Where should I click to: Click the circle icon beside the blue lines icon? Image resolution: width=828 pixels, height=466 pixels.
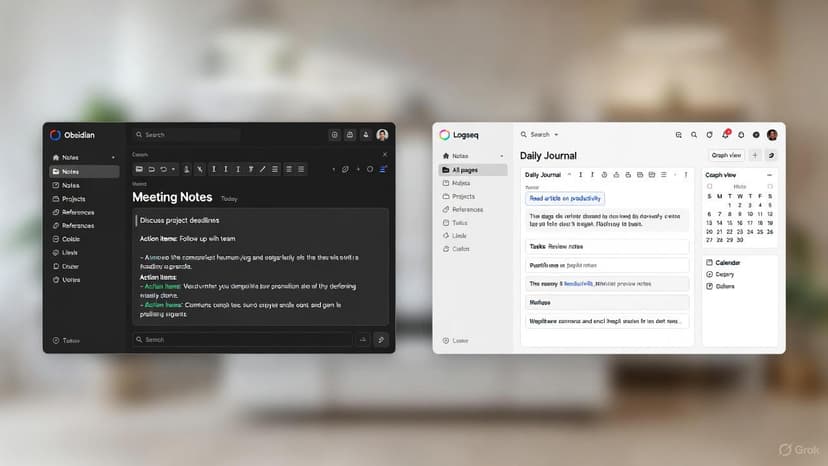tap(370, 169)
